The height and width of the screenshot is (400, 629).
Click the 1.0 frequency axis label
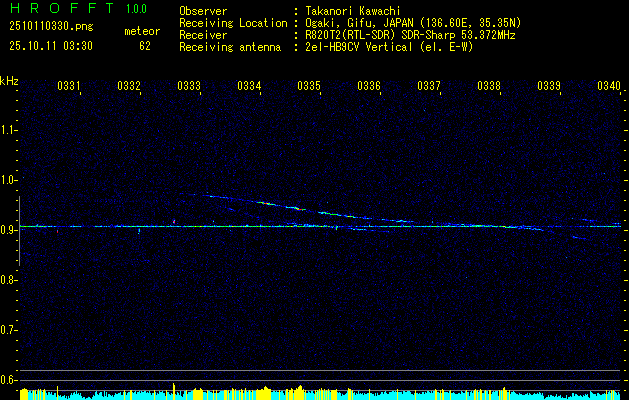point(8,180)
